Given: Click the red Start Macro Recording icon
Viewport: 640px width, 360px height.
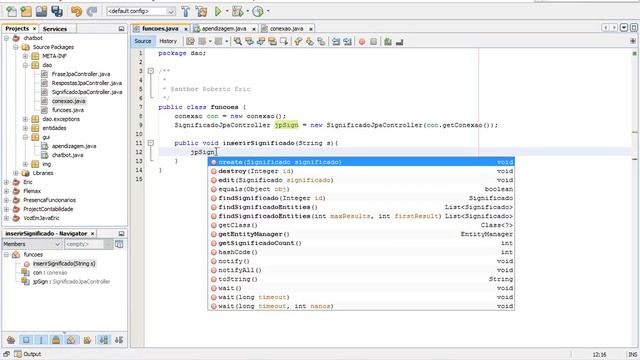Looking at the screenshot, I should click(x=362, y=42).
